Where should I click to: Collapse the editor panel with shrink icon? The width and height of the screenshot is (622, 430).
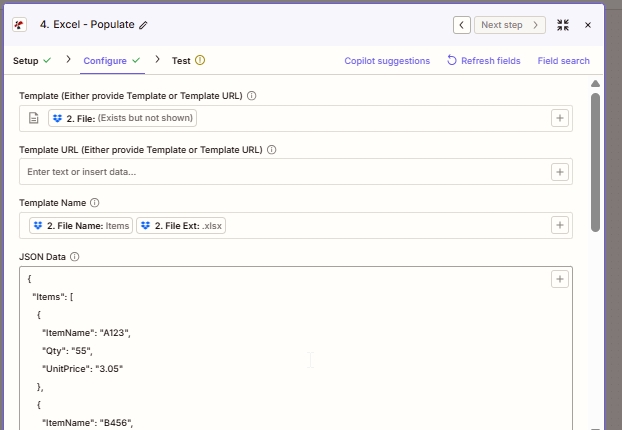point(563,25)
